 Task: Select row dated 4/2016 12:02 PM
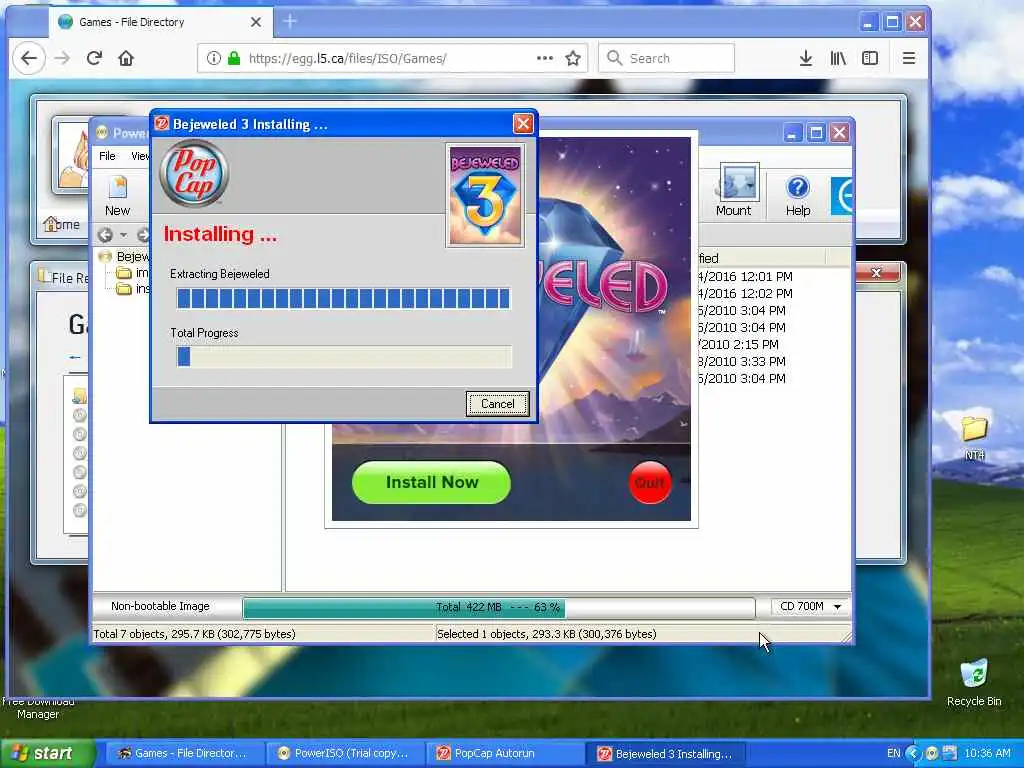[744, 294]
